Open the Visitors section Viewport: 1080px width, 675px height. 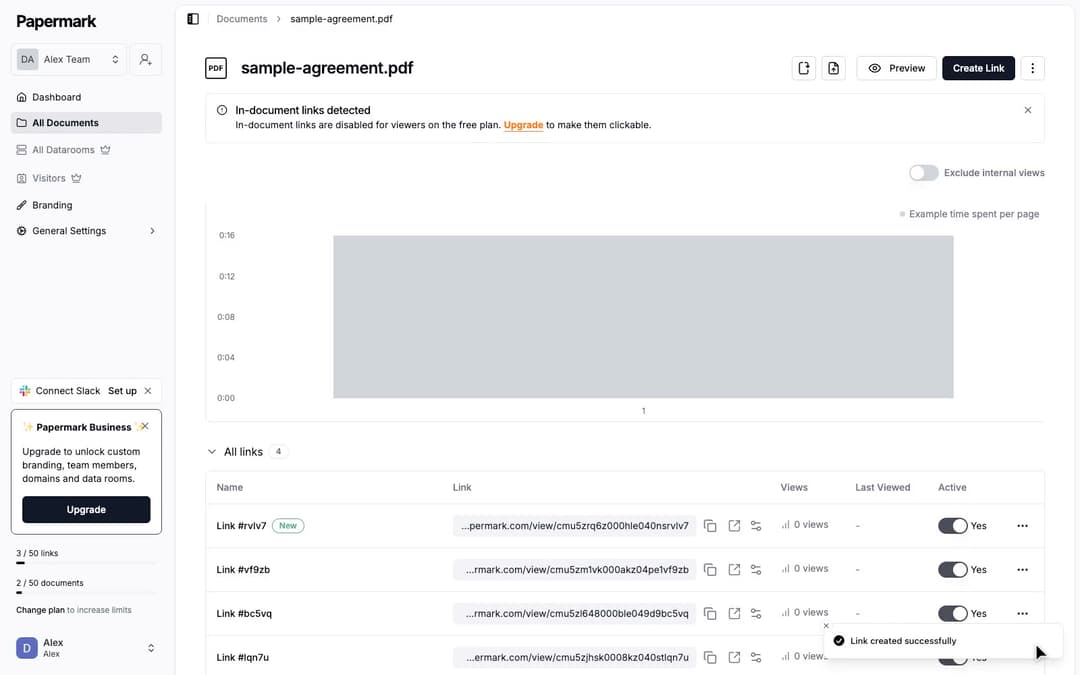[86, 178]
